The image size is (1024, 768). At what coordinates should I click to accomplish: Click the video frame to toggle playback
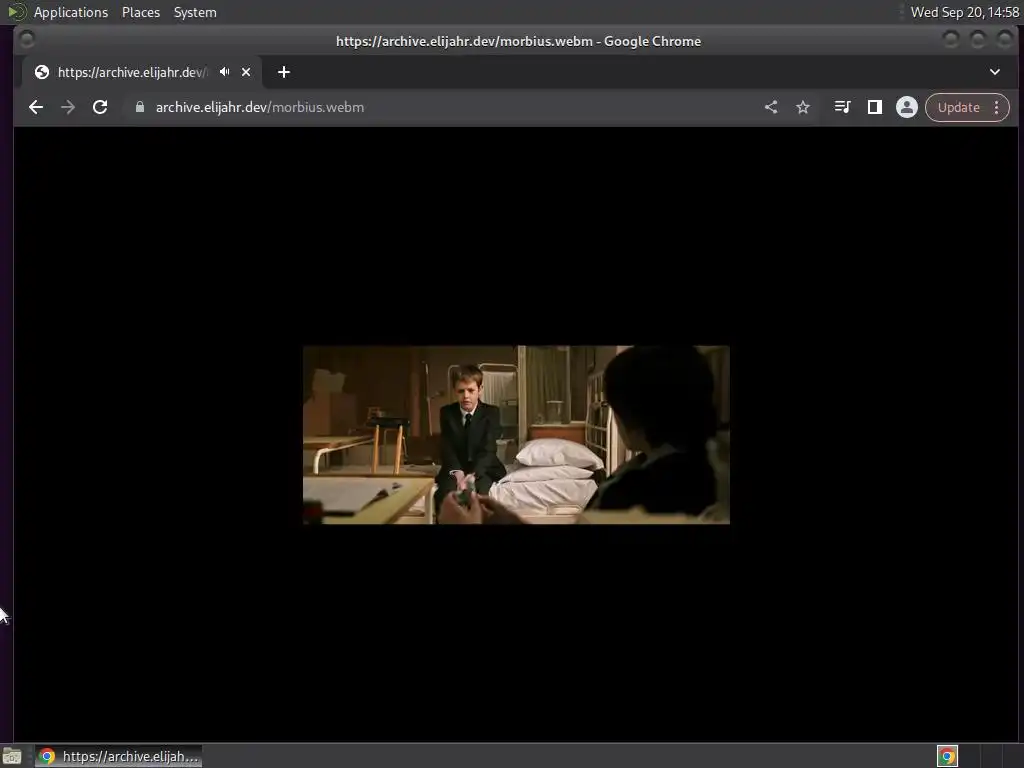[516, 435]
